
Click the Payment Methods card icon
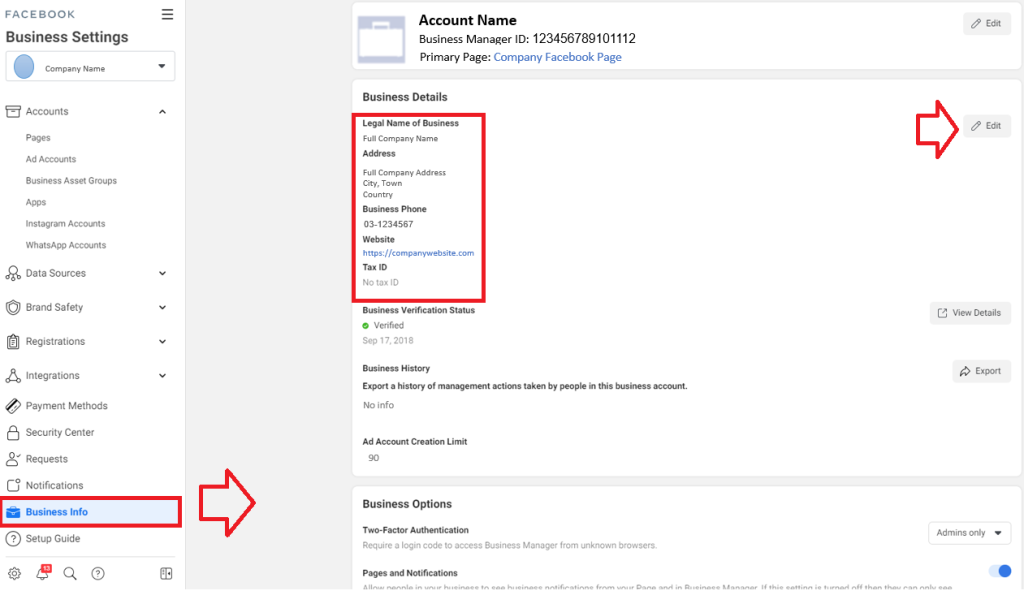13,406
